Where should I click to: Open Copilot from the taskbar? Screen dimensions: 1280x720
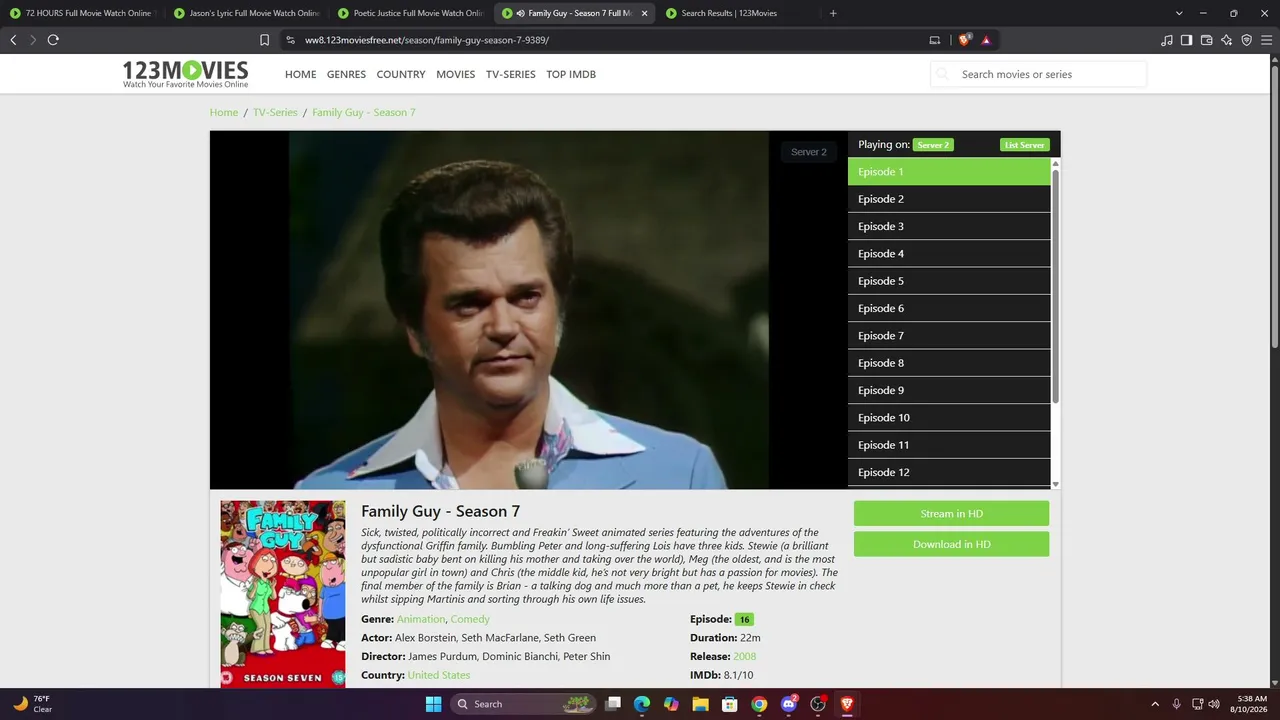coord(671,704)
